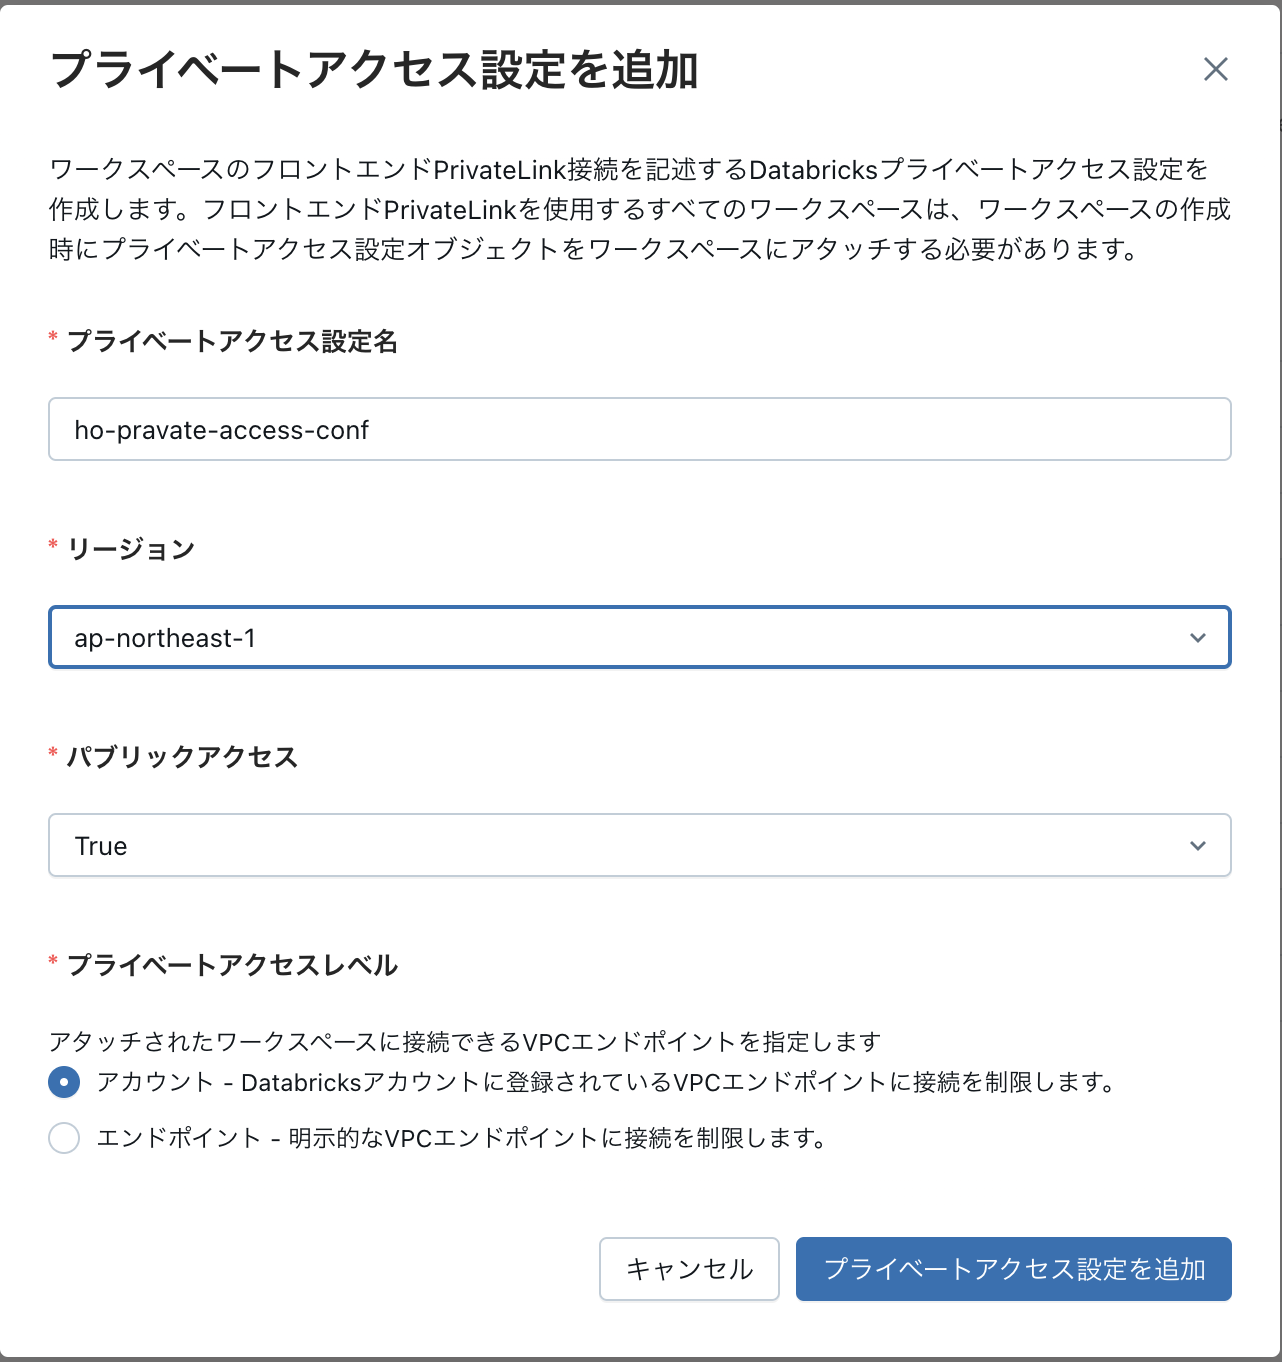Click the blue プライベートアクセス設定を追加 button
The image size is (1282, 1362).
(x=1013, y=1269)
